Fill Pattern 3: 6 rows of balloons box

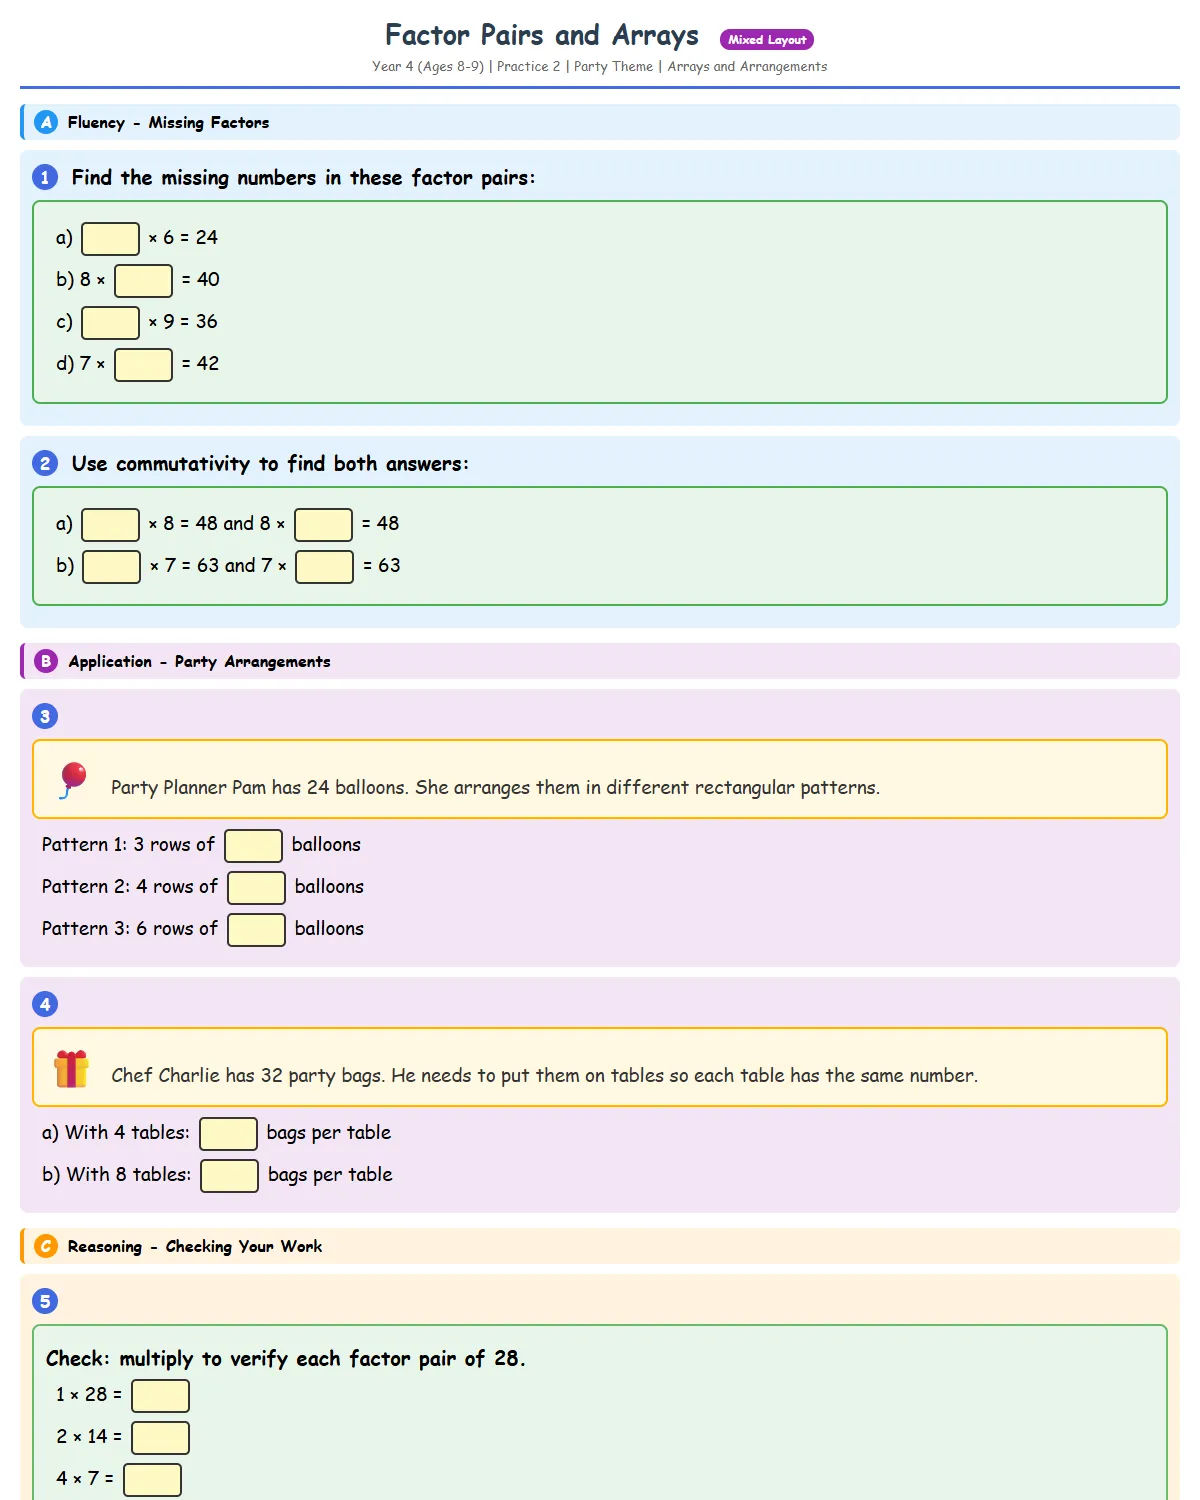256,930
